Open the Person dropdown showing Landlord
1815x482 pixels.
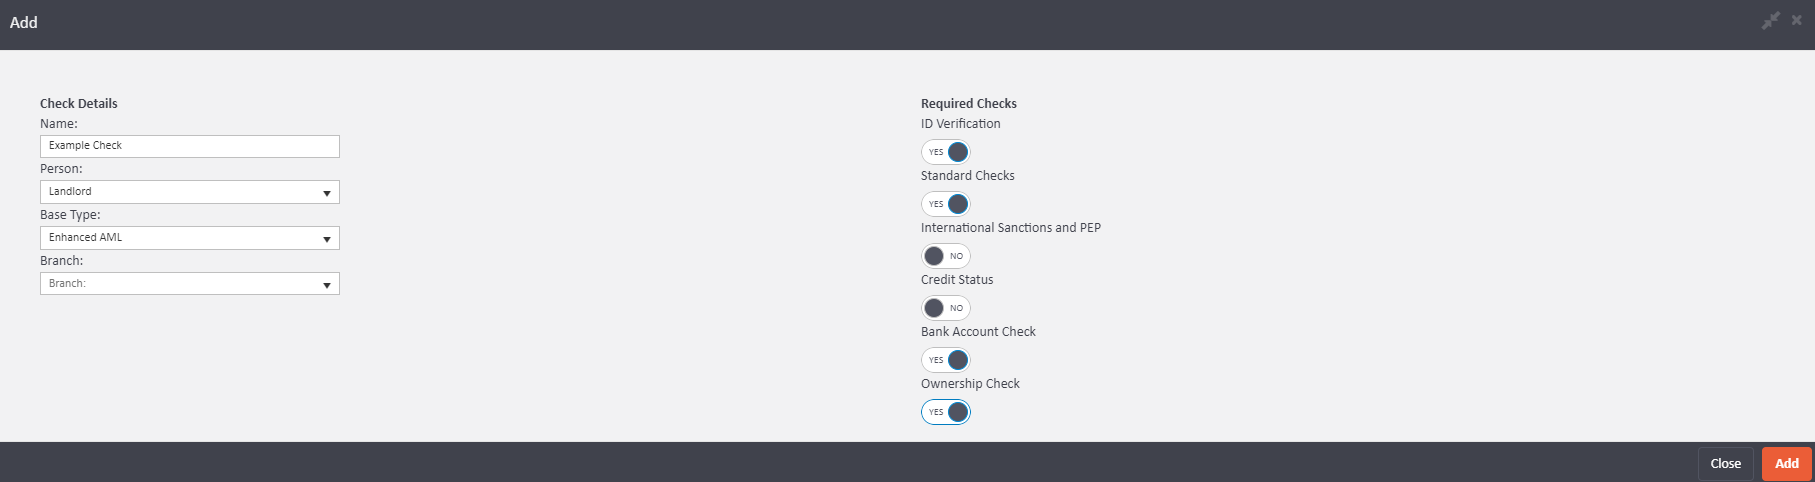190,192
